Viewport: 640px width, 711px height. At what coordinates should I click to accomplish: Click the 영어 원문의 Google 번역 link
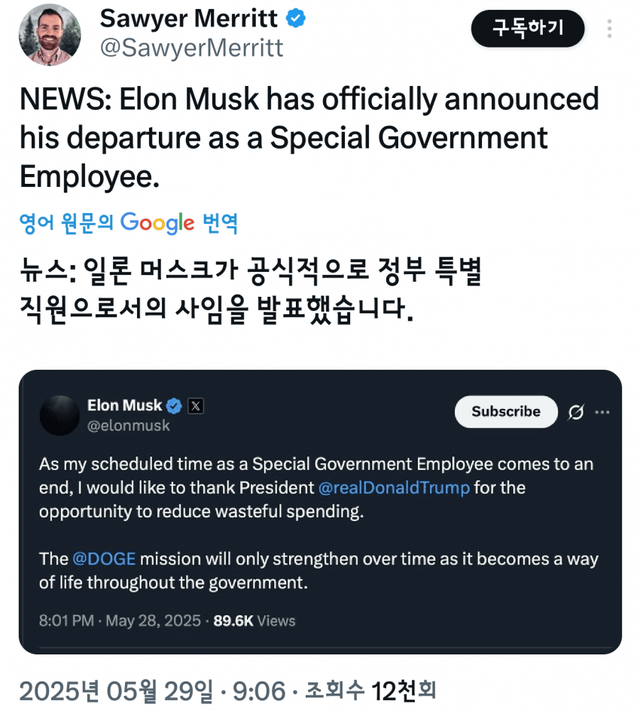coord(129,223)
